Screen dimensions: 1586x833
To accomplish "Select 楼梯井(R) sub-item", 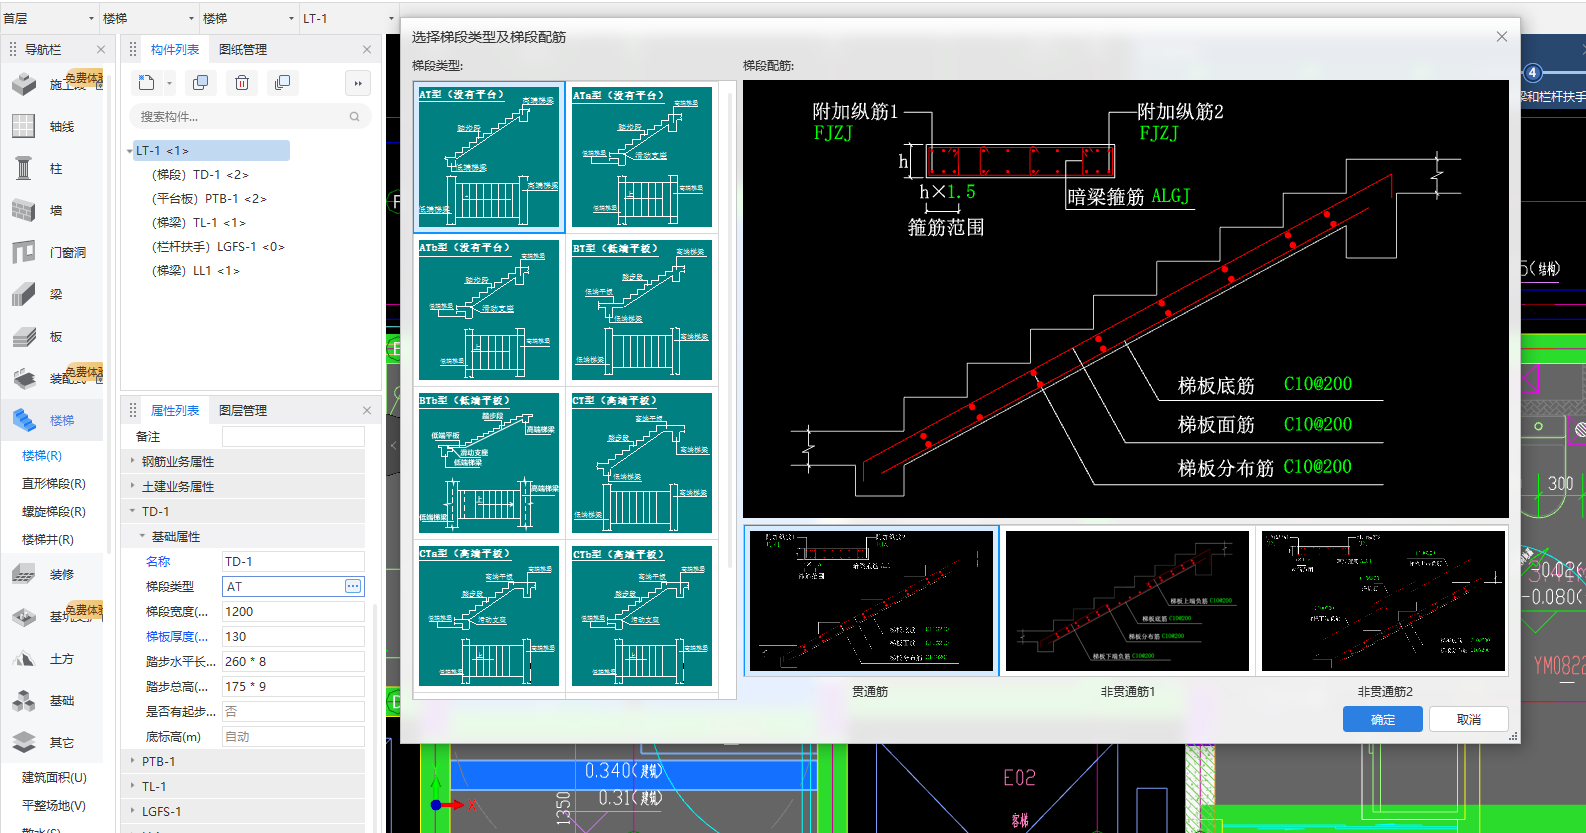I will pos(48,539).
